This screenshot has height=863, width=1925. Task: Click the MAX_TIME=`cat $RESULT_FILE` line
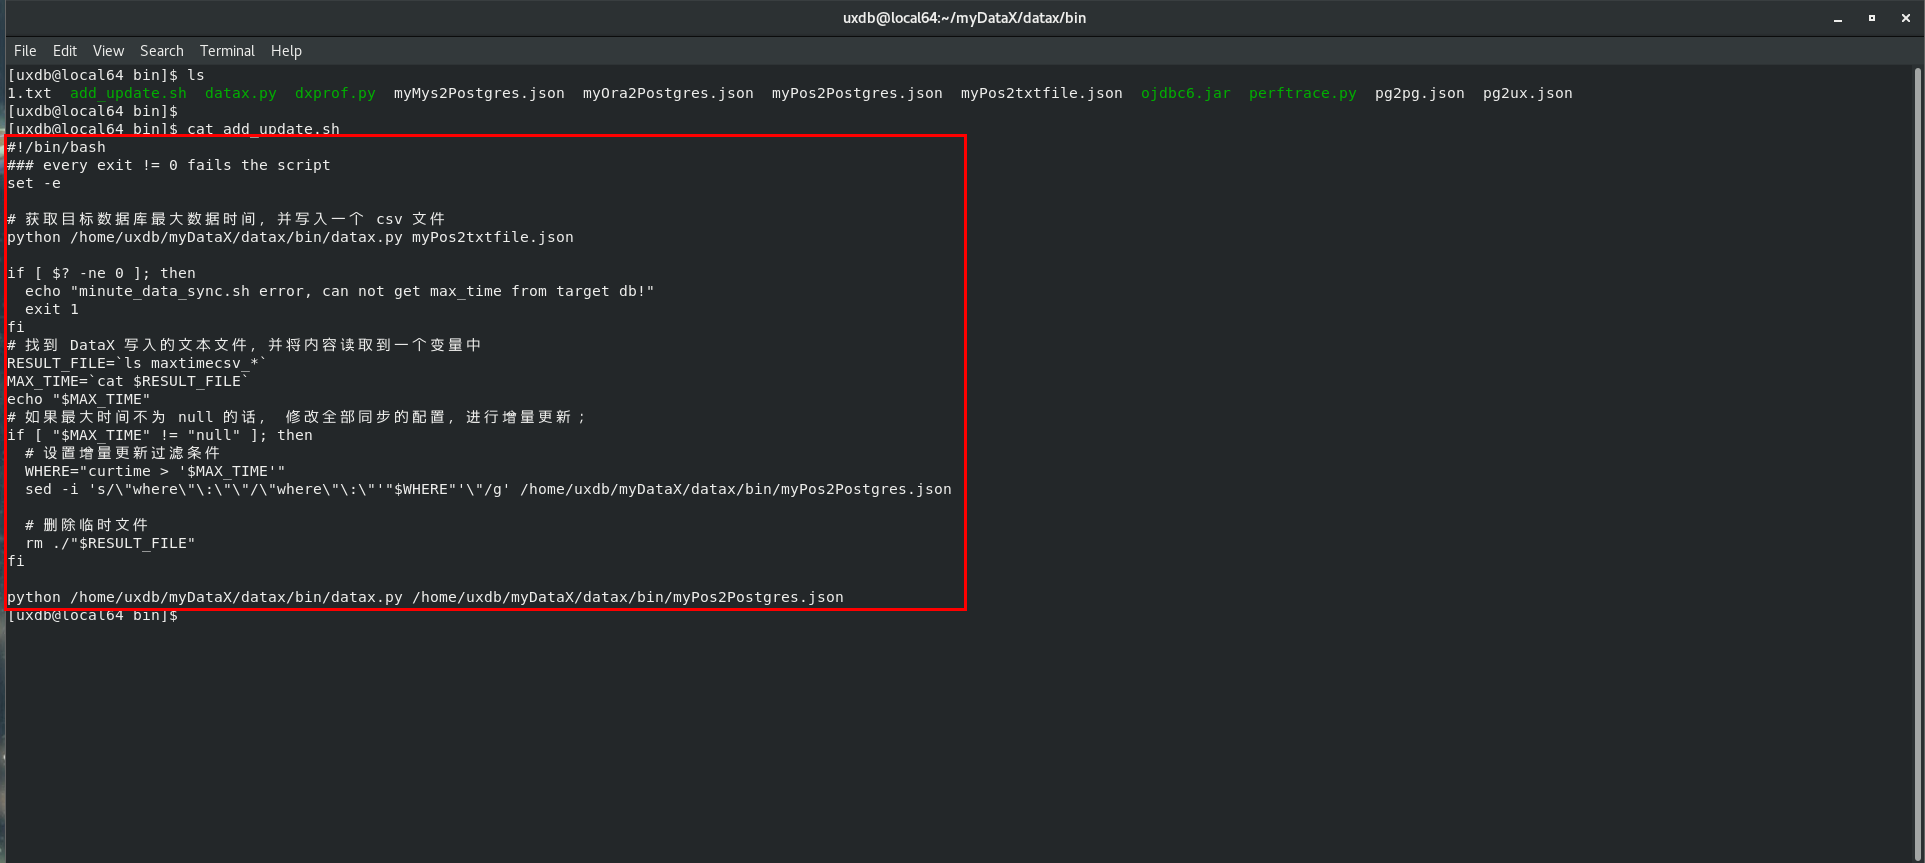128,381
